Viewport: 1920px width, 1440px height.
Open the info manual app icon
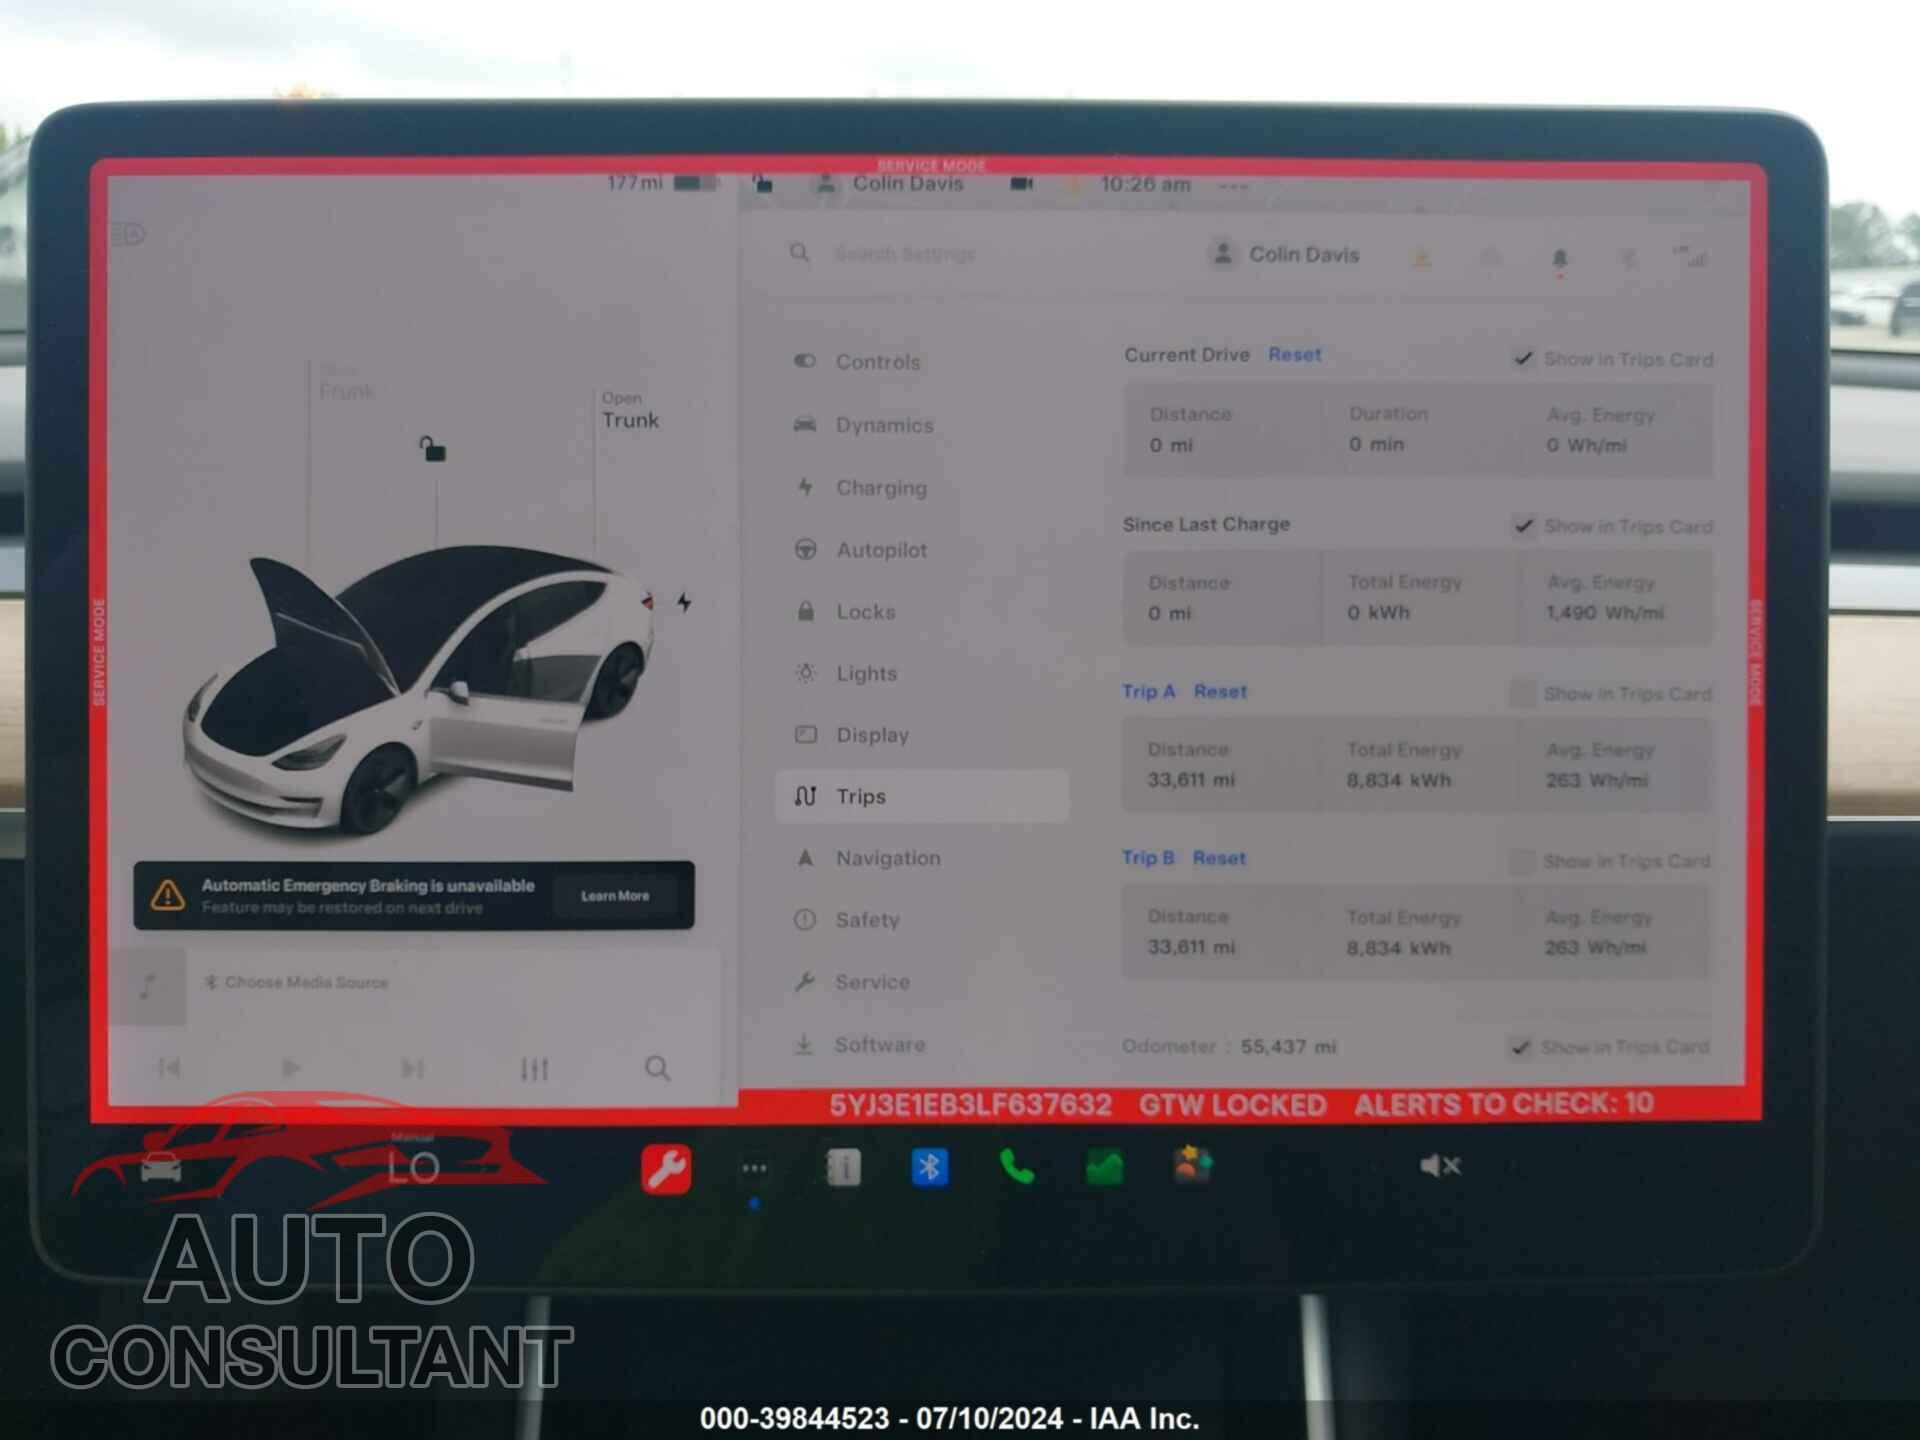point(843,1167)
